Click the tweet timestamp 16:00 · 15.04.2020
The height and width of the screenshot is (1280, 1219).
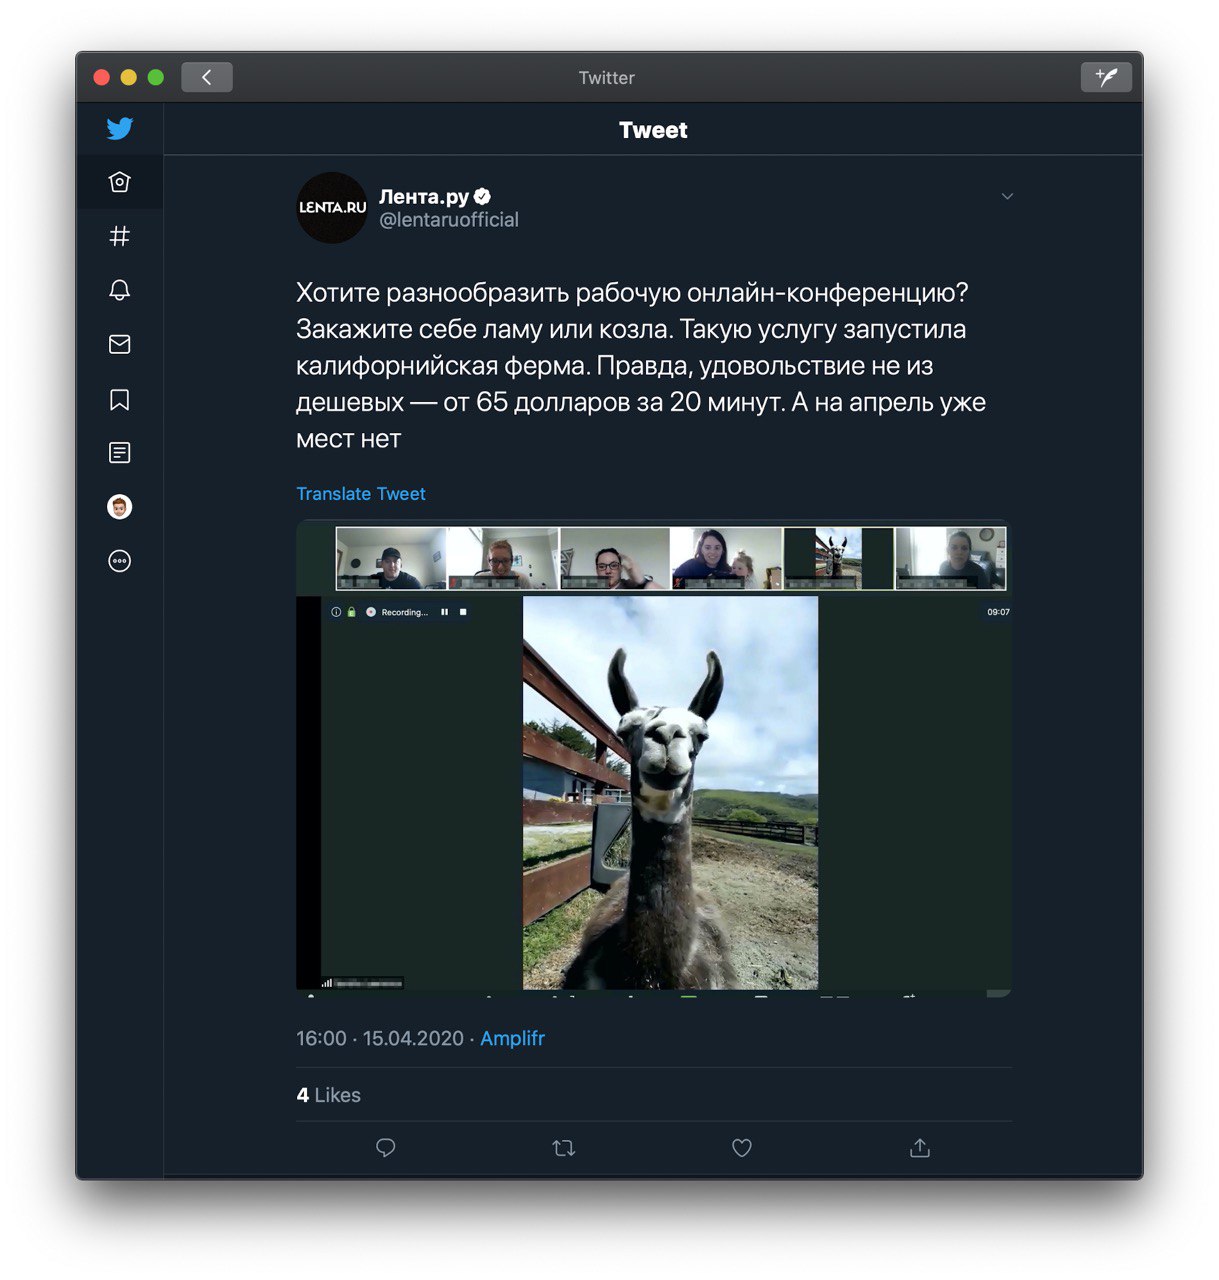tap(380, 1038)
